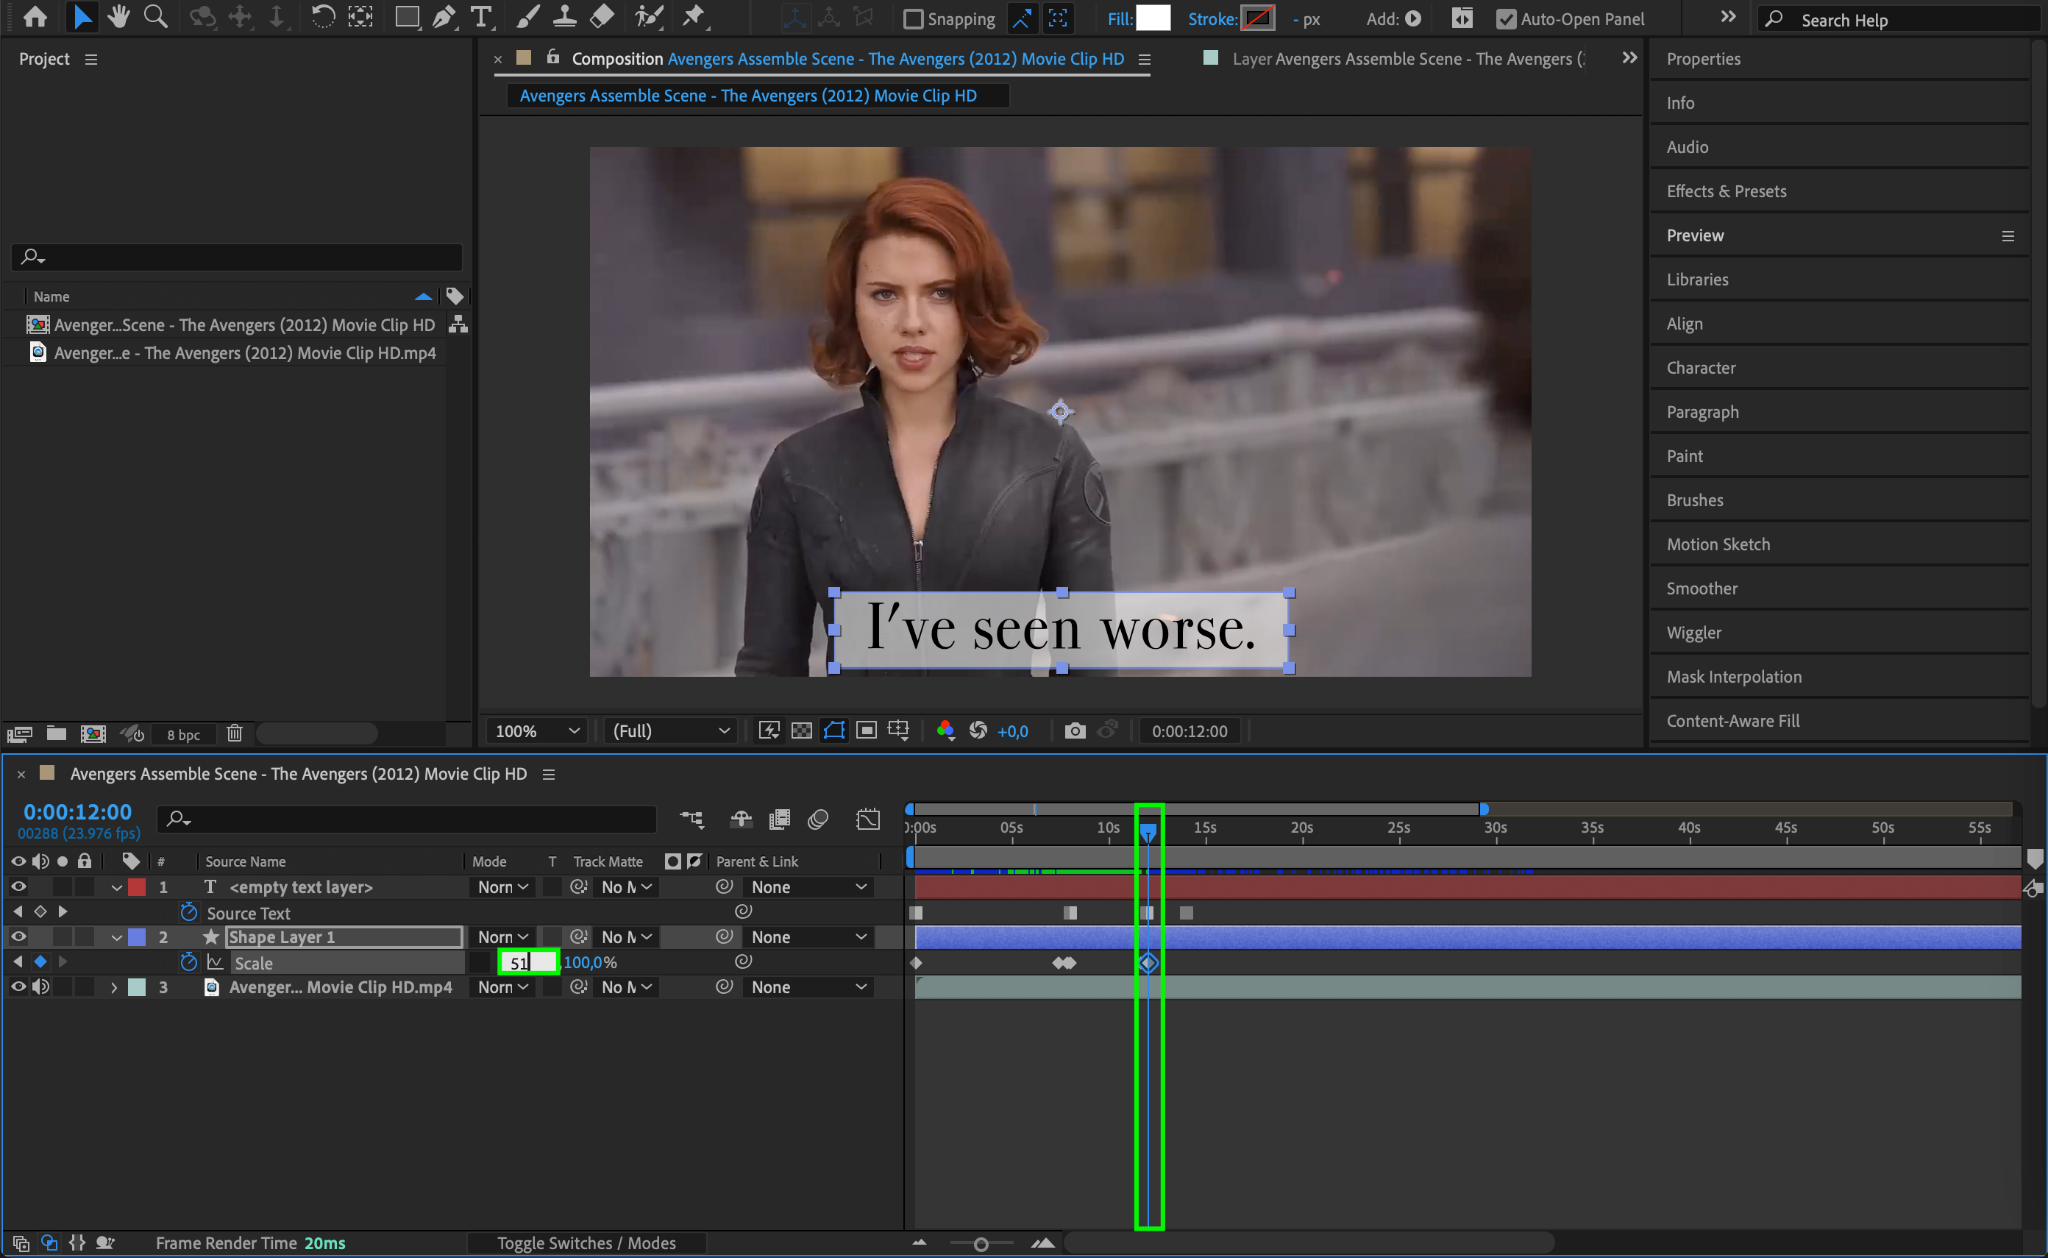Select the Horizontal Type tool

481,17
